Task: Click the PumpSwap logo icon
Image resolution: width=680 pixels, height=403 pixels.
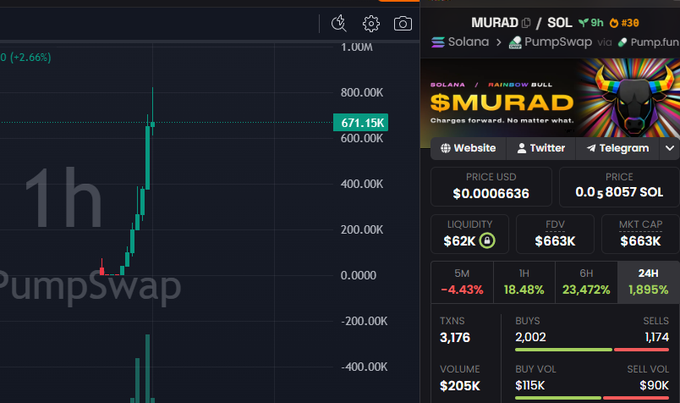Action: [x=515, y=43]
